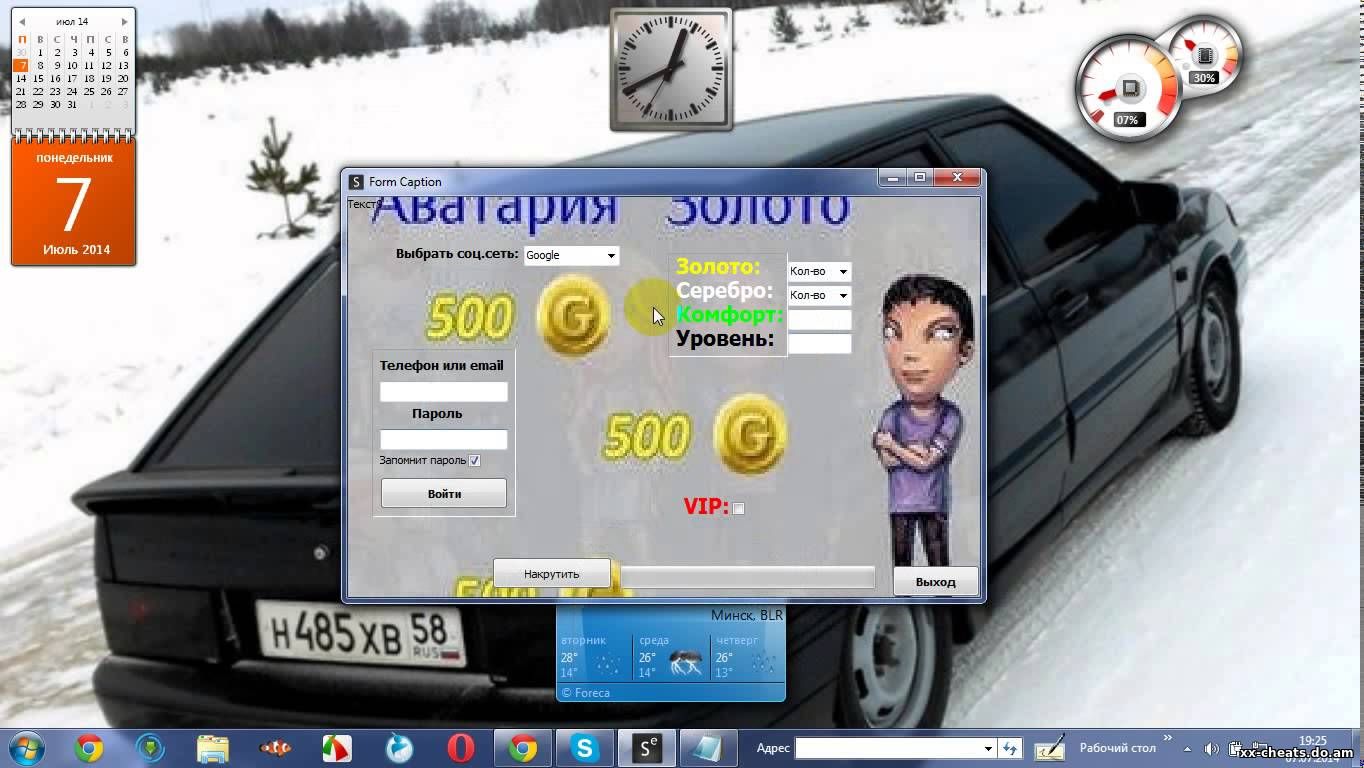Focus the "Пароль" password field
The height and width of the screenshot is (768, 1364).
click(443, 439)
